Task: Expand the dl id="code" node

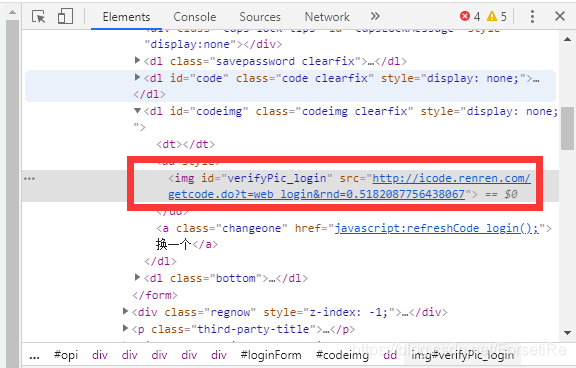Action: (x=137, y=77)
